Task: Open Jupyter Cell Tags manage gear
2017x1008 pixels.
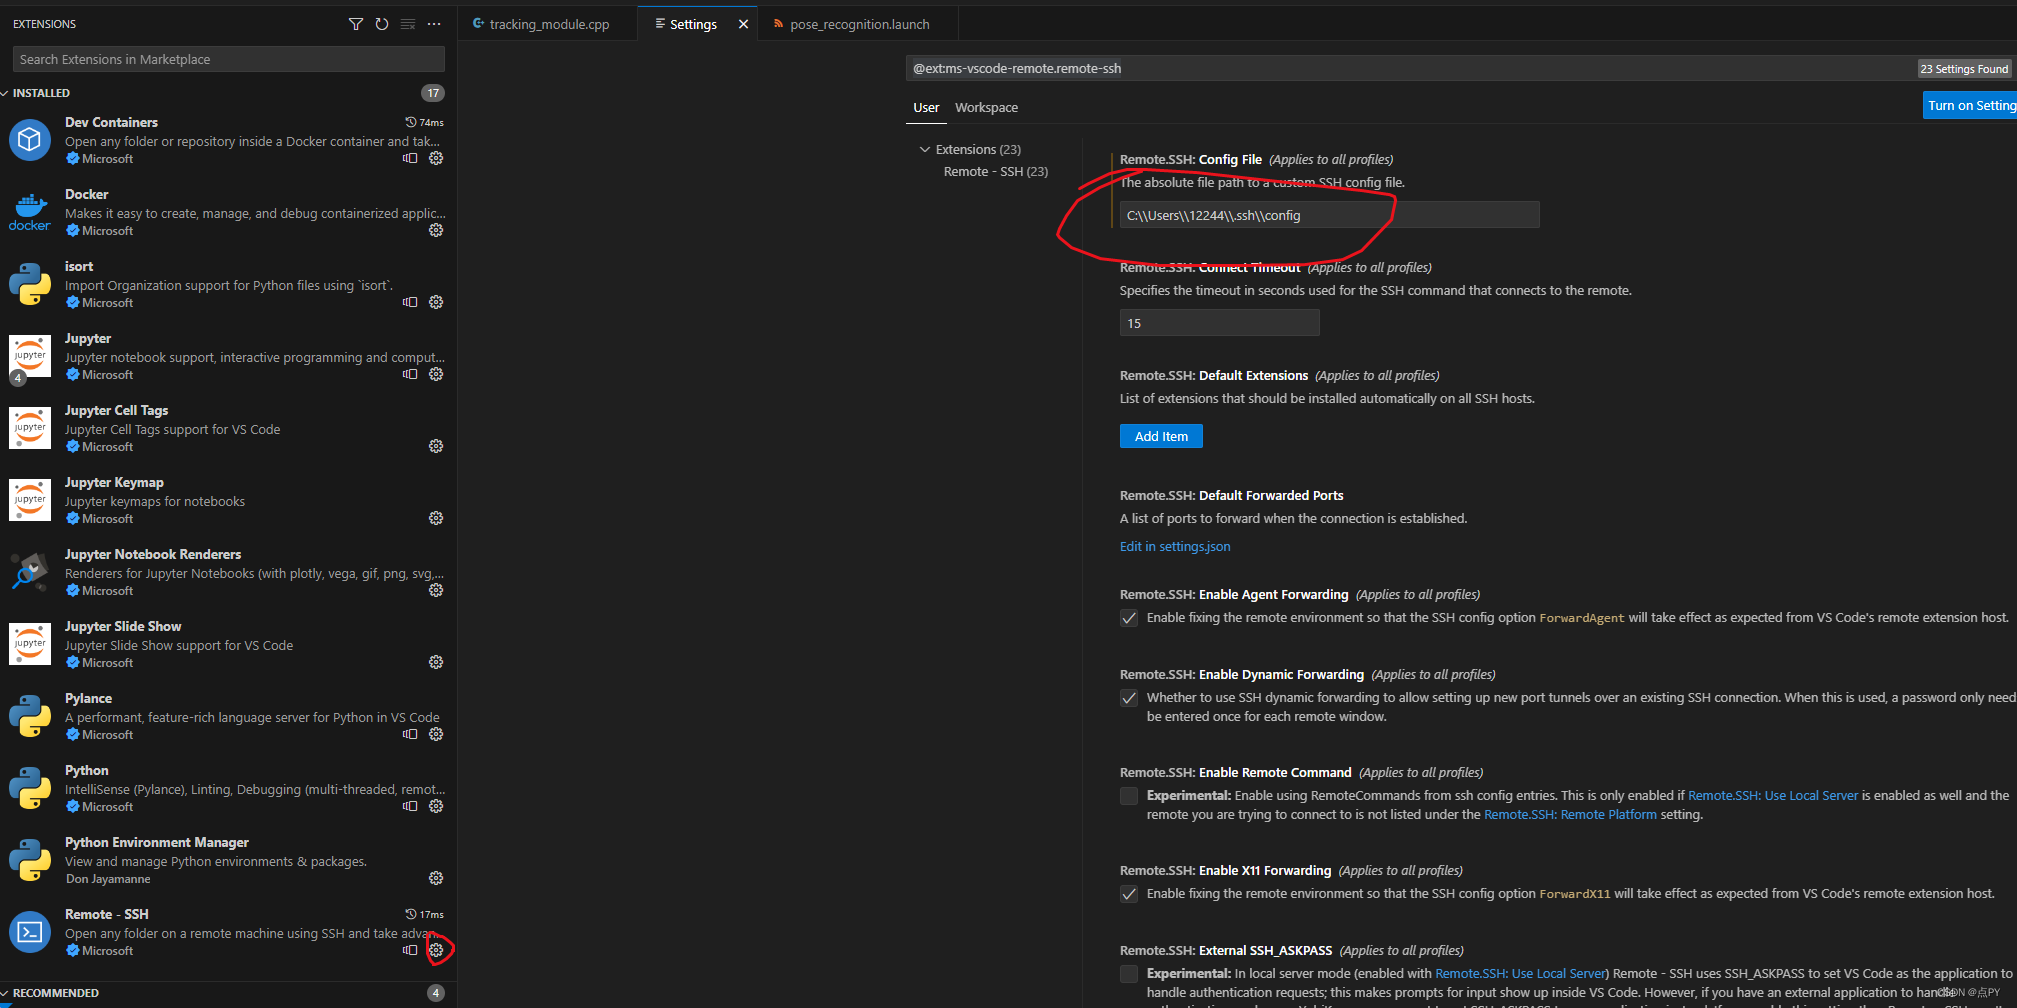Action: click(436, 446)
